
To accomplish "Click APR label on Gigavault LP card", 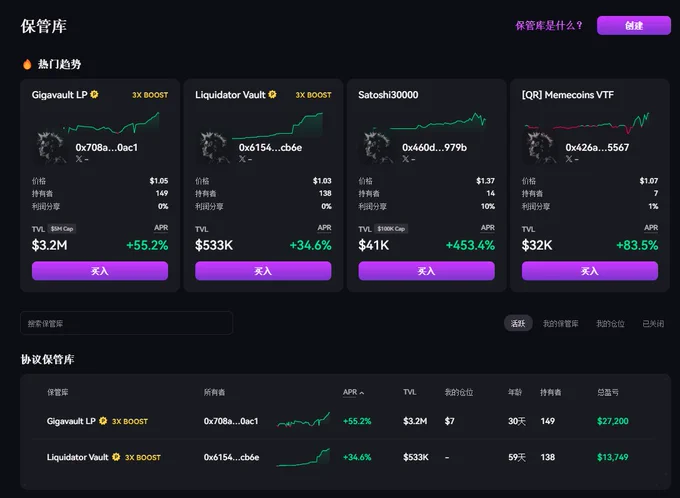I will (161, 228).
